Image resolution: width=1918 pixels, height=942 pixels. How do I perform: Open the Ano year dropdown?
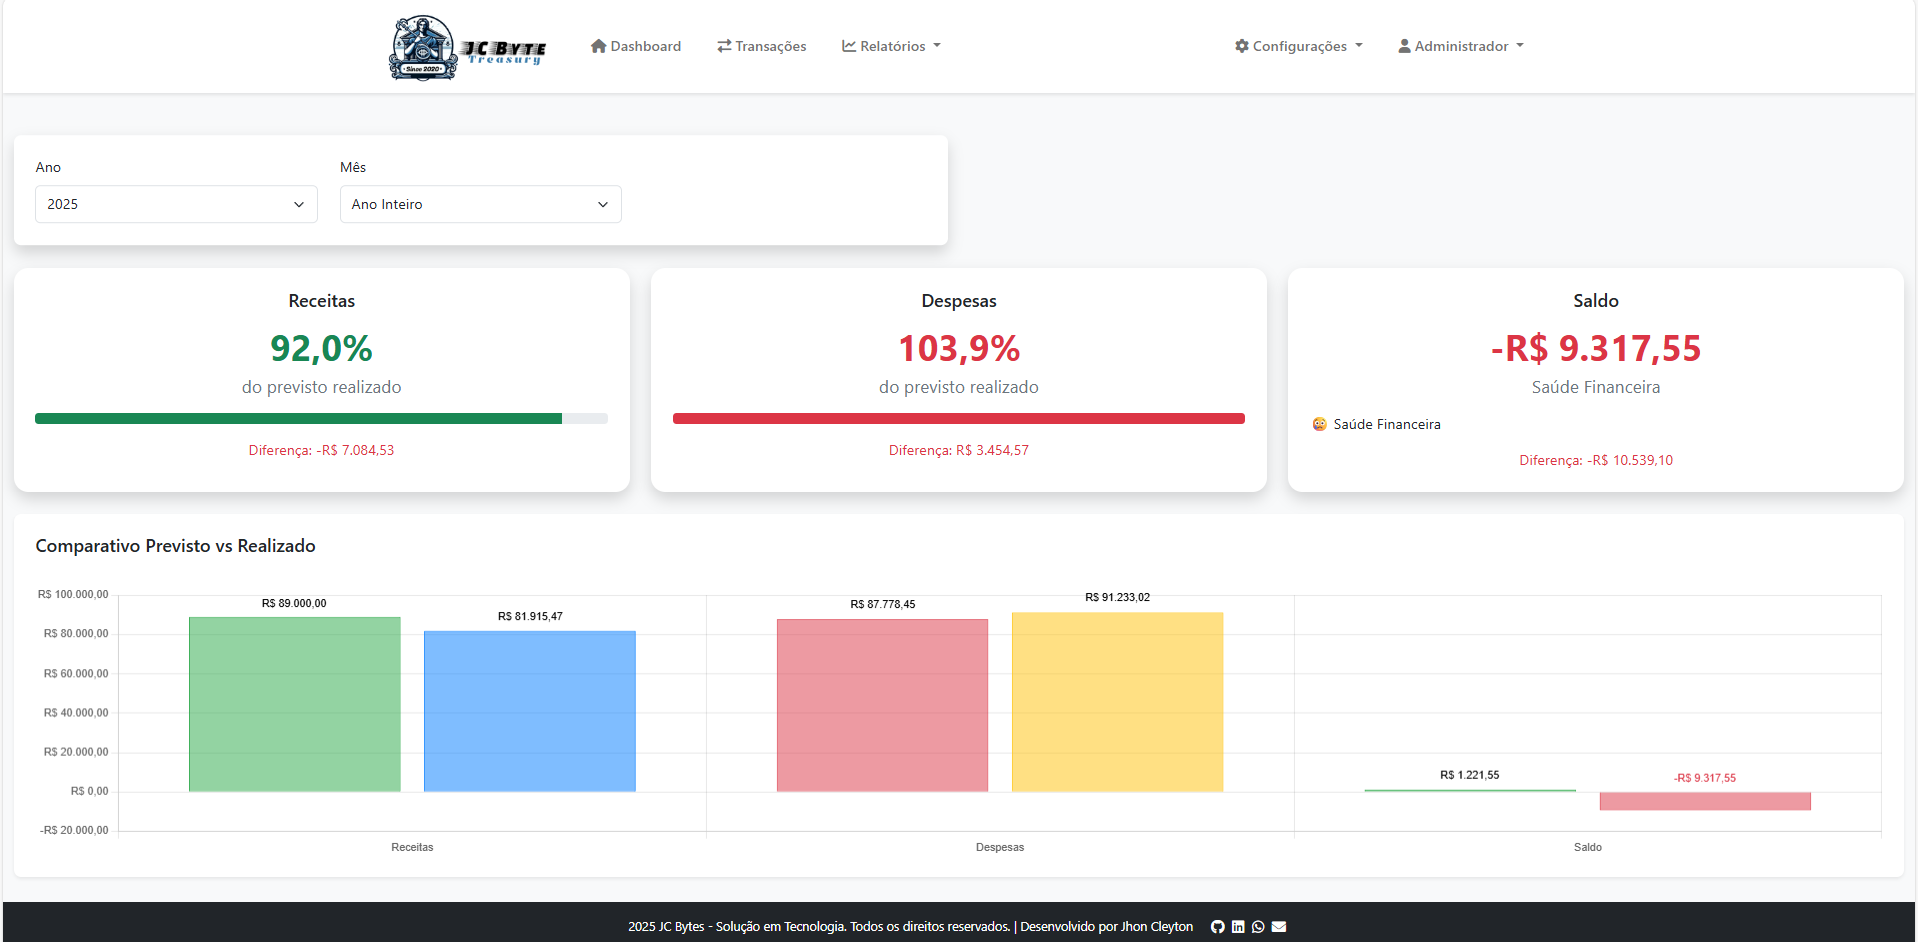click(176, 204)
